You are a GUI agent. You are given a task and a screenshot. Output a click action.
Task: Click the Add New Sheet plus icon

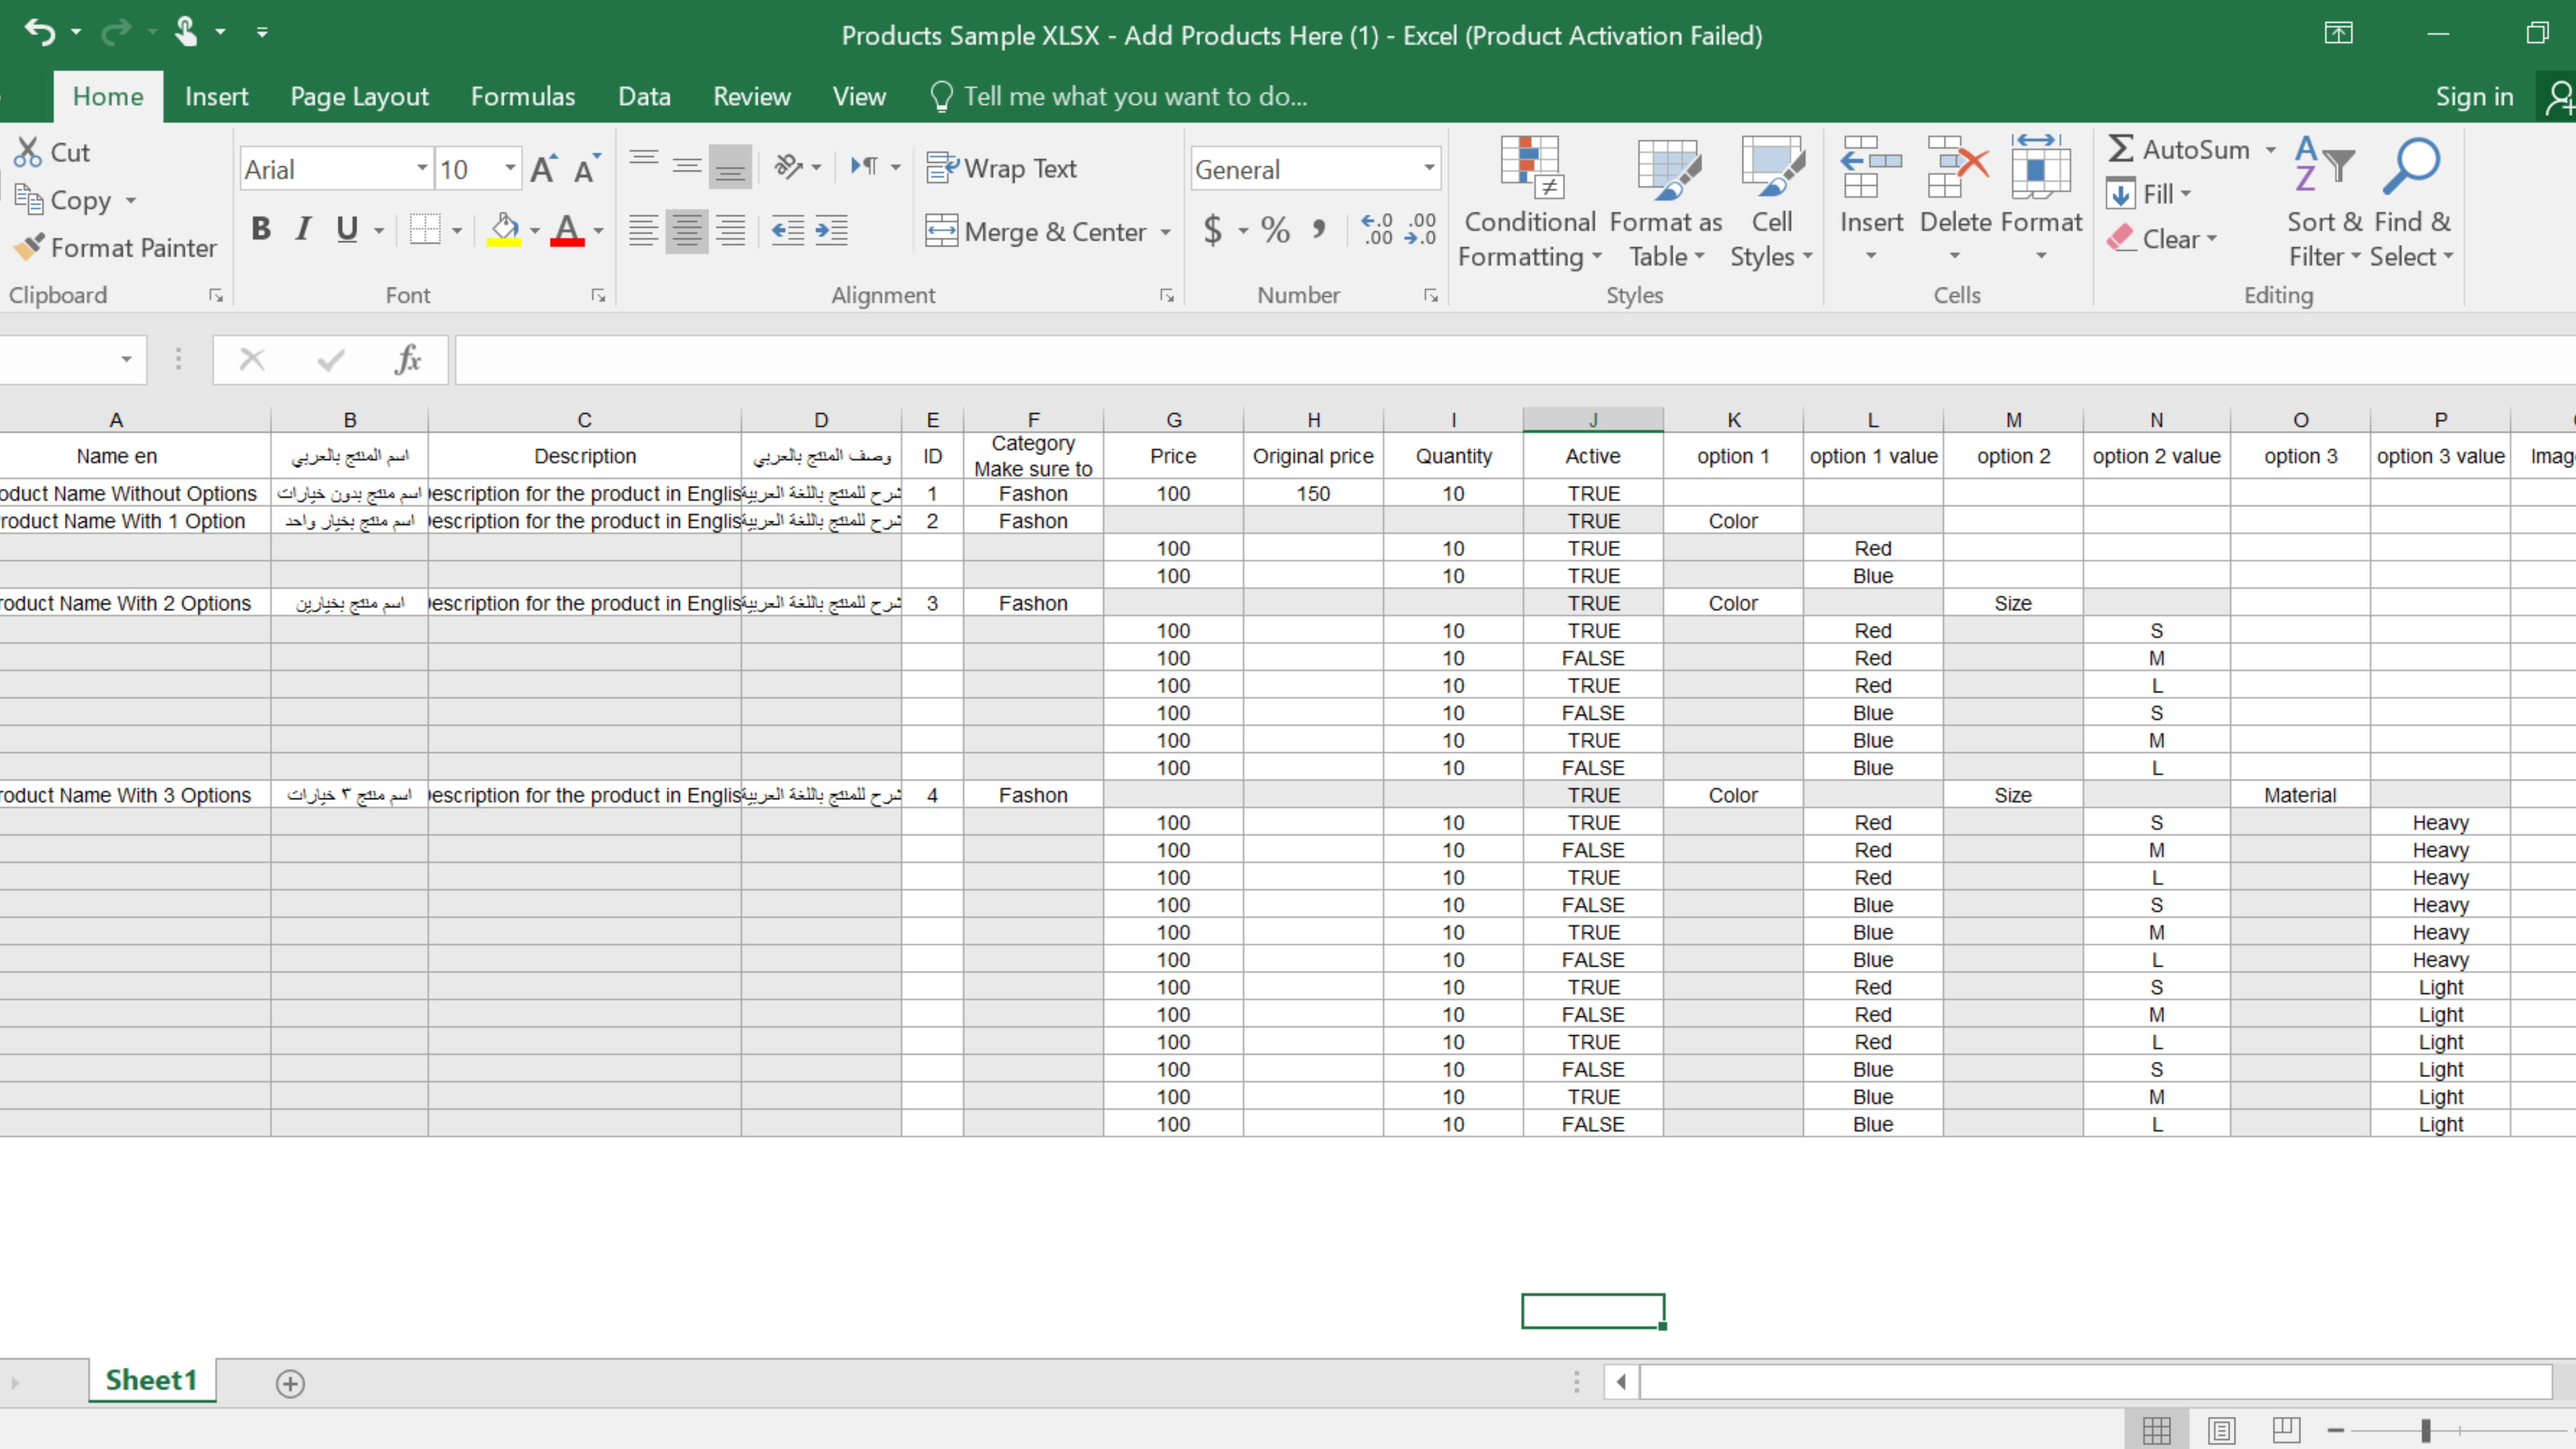point(290,1383)
